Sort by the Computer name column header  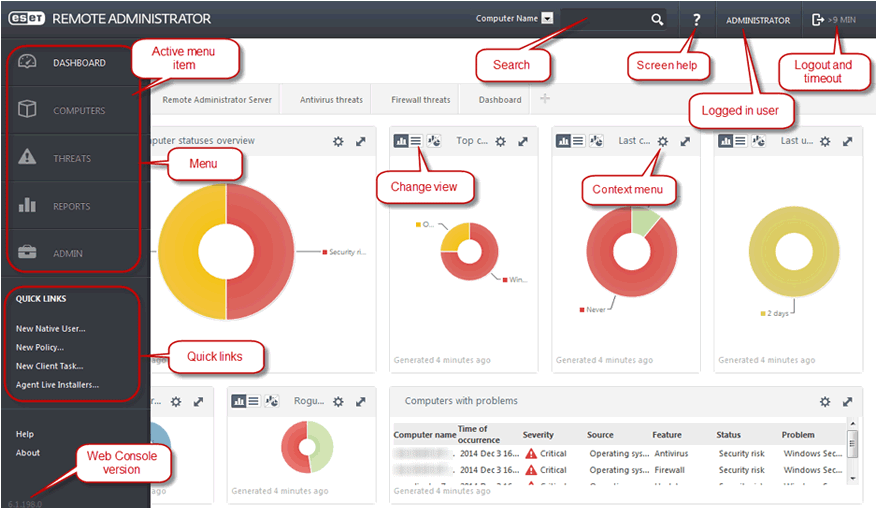[424, 435]
